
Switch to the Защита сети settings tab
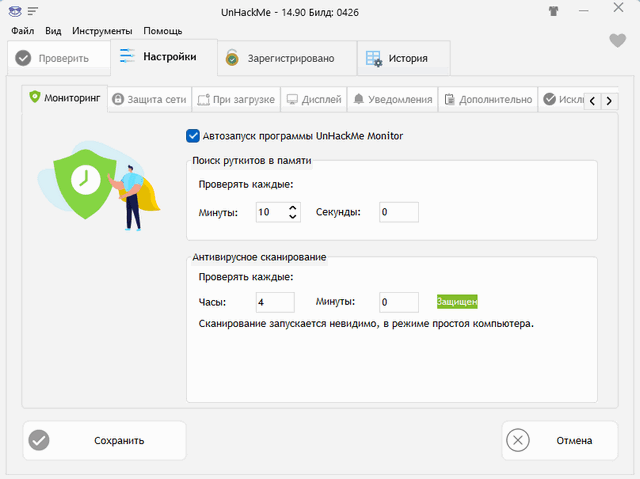148,100
